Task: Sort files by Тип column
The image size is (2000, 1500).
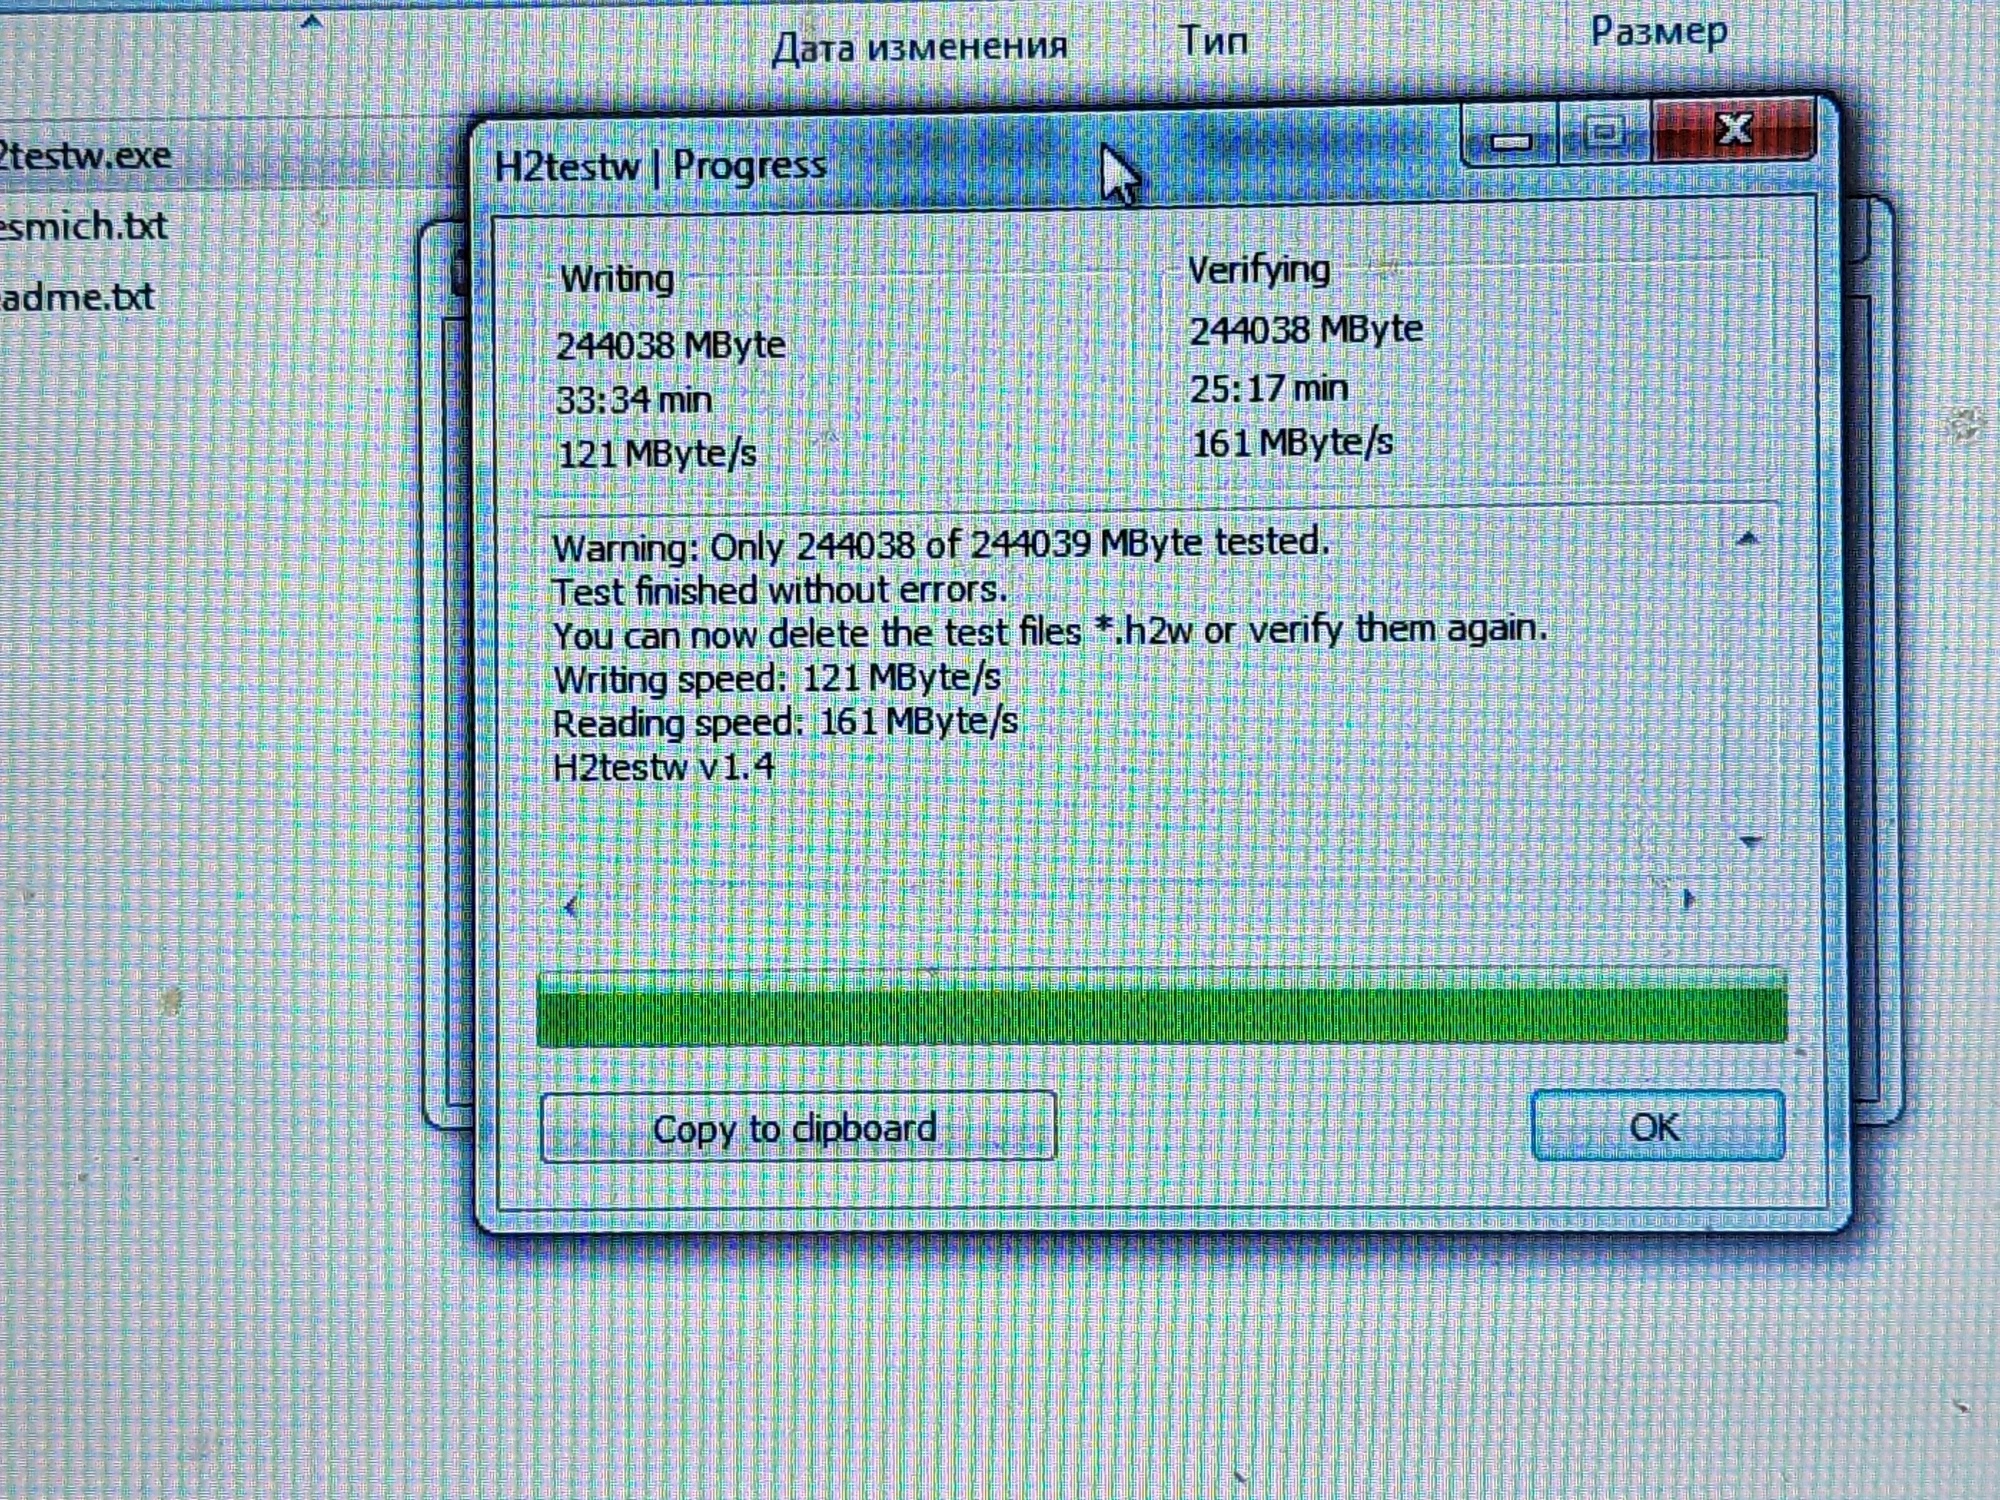Action: pos(1213,42)
